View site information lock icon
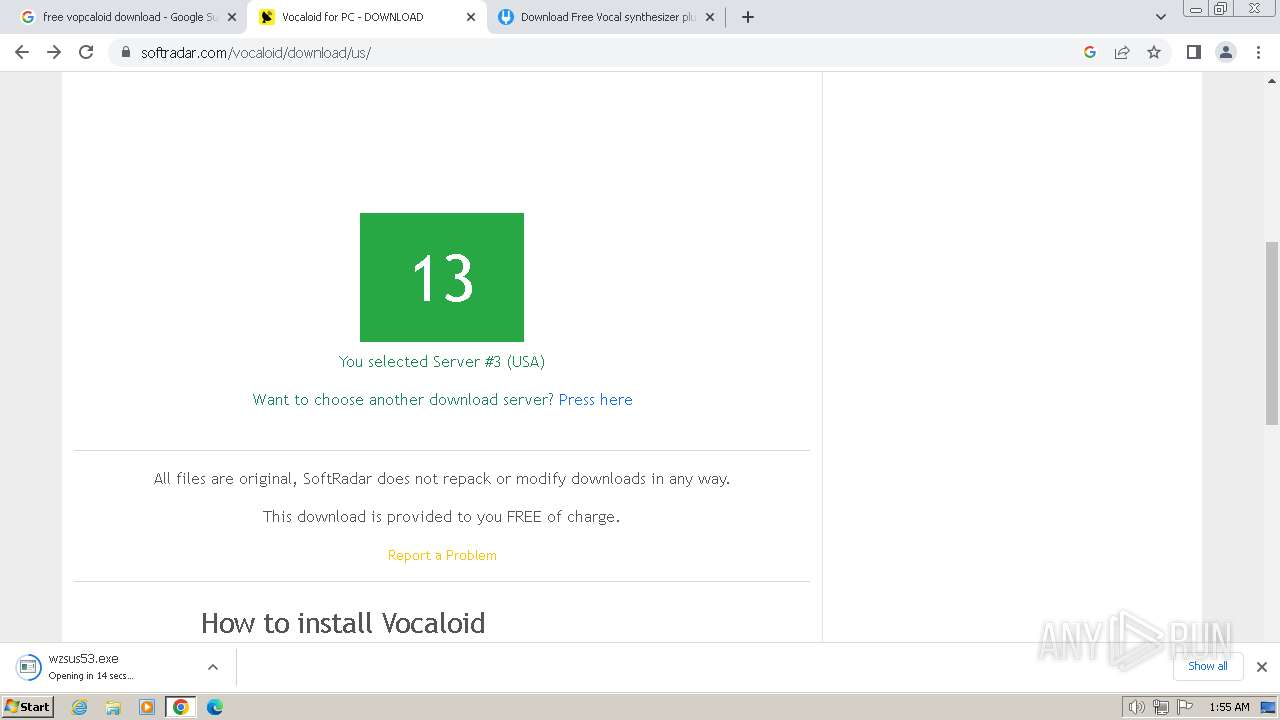Image resolution: width=1280 pixels, height=720 pixels. [x=126, y=53]
